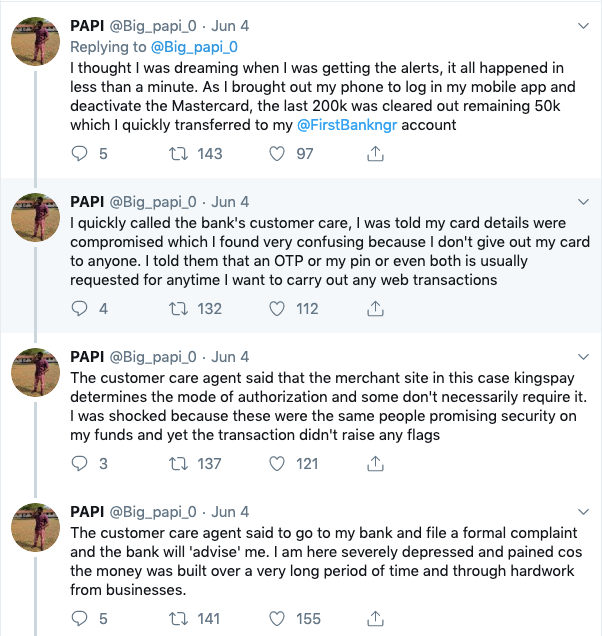Screen dimensions: 602x636
Task: Reply to the customer care call tweet
Action: pos(83,309)
